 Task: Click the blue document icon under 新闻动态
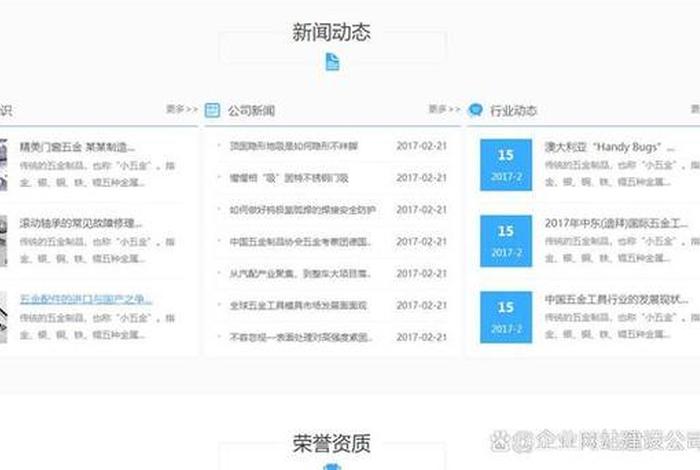(332, 62)
